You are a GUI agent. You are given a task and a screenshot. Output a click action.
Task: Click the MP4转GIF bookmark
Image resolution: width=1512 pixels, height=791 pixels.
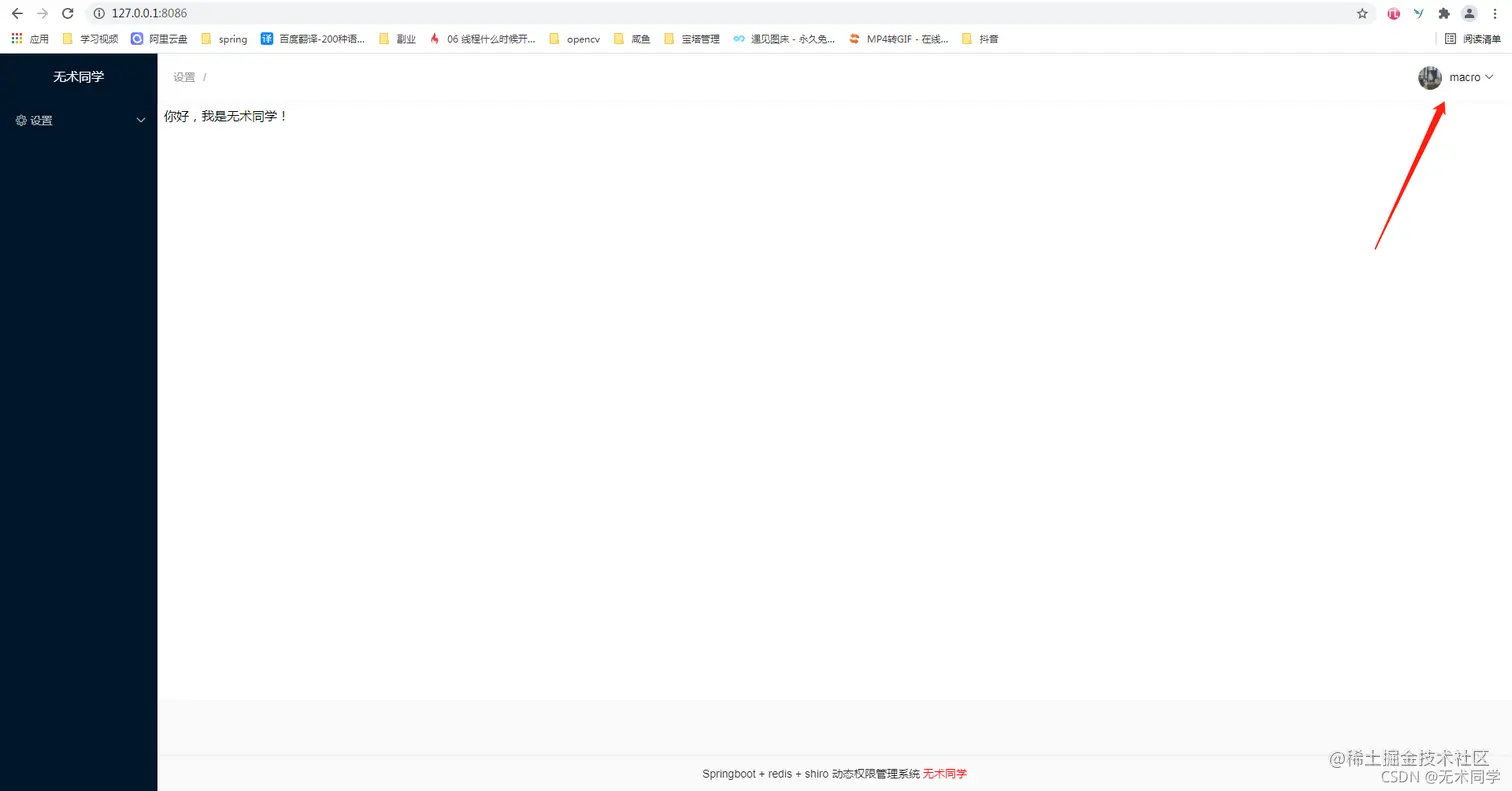pos(899,39)
